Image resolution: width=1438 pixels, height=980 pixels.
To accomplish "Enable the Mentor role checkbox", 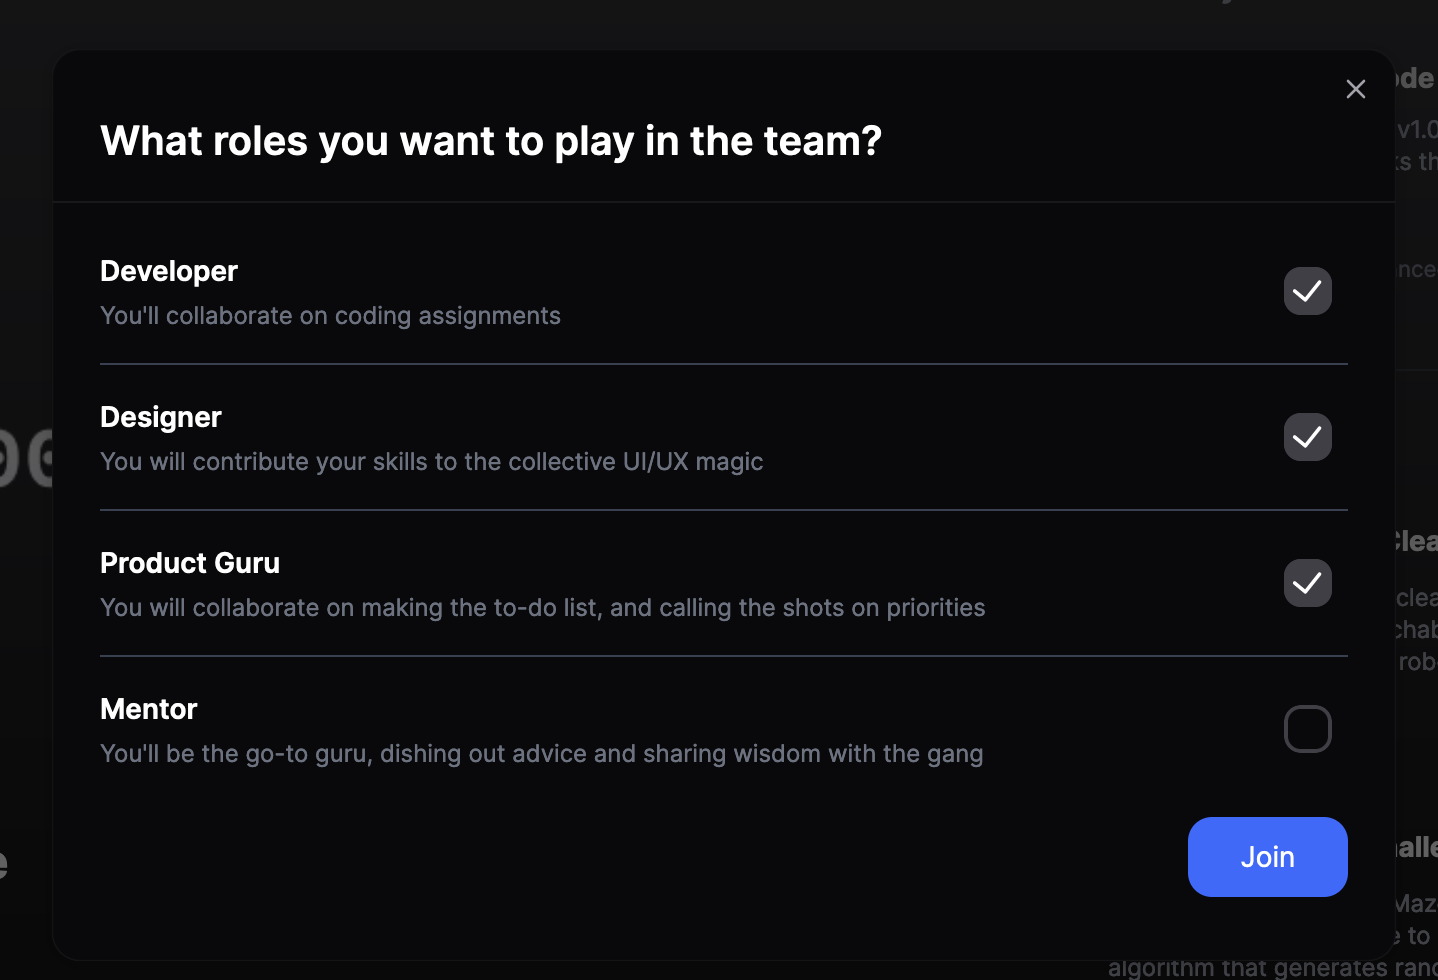I will (1307, 729).
